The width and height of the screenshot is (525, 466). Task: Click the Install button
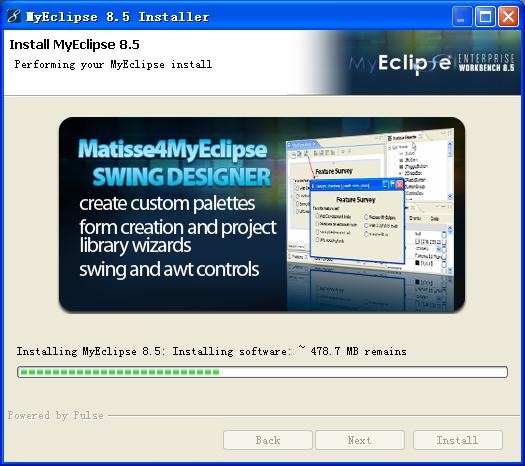tap(458, 440)
